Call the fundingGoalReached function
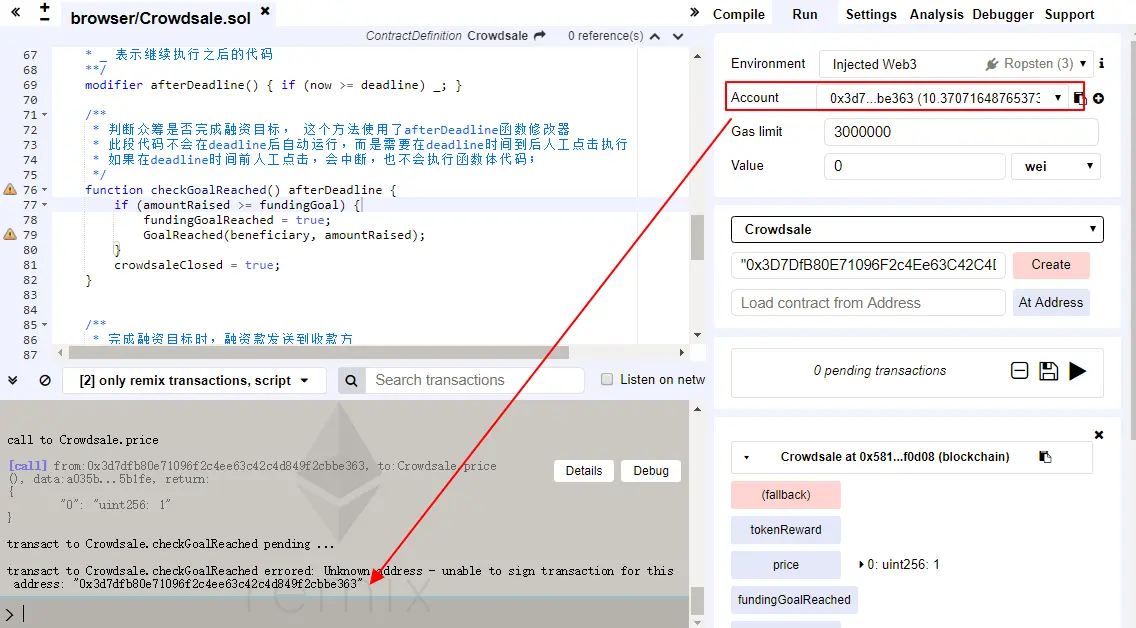Screen dimensions: 1136x628 [x=793, y=599]
